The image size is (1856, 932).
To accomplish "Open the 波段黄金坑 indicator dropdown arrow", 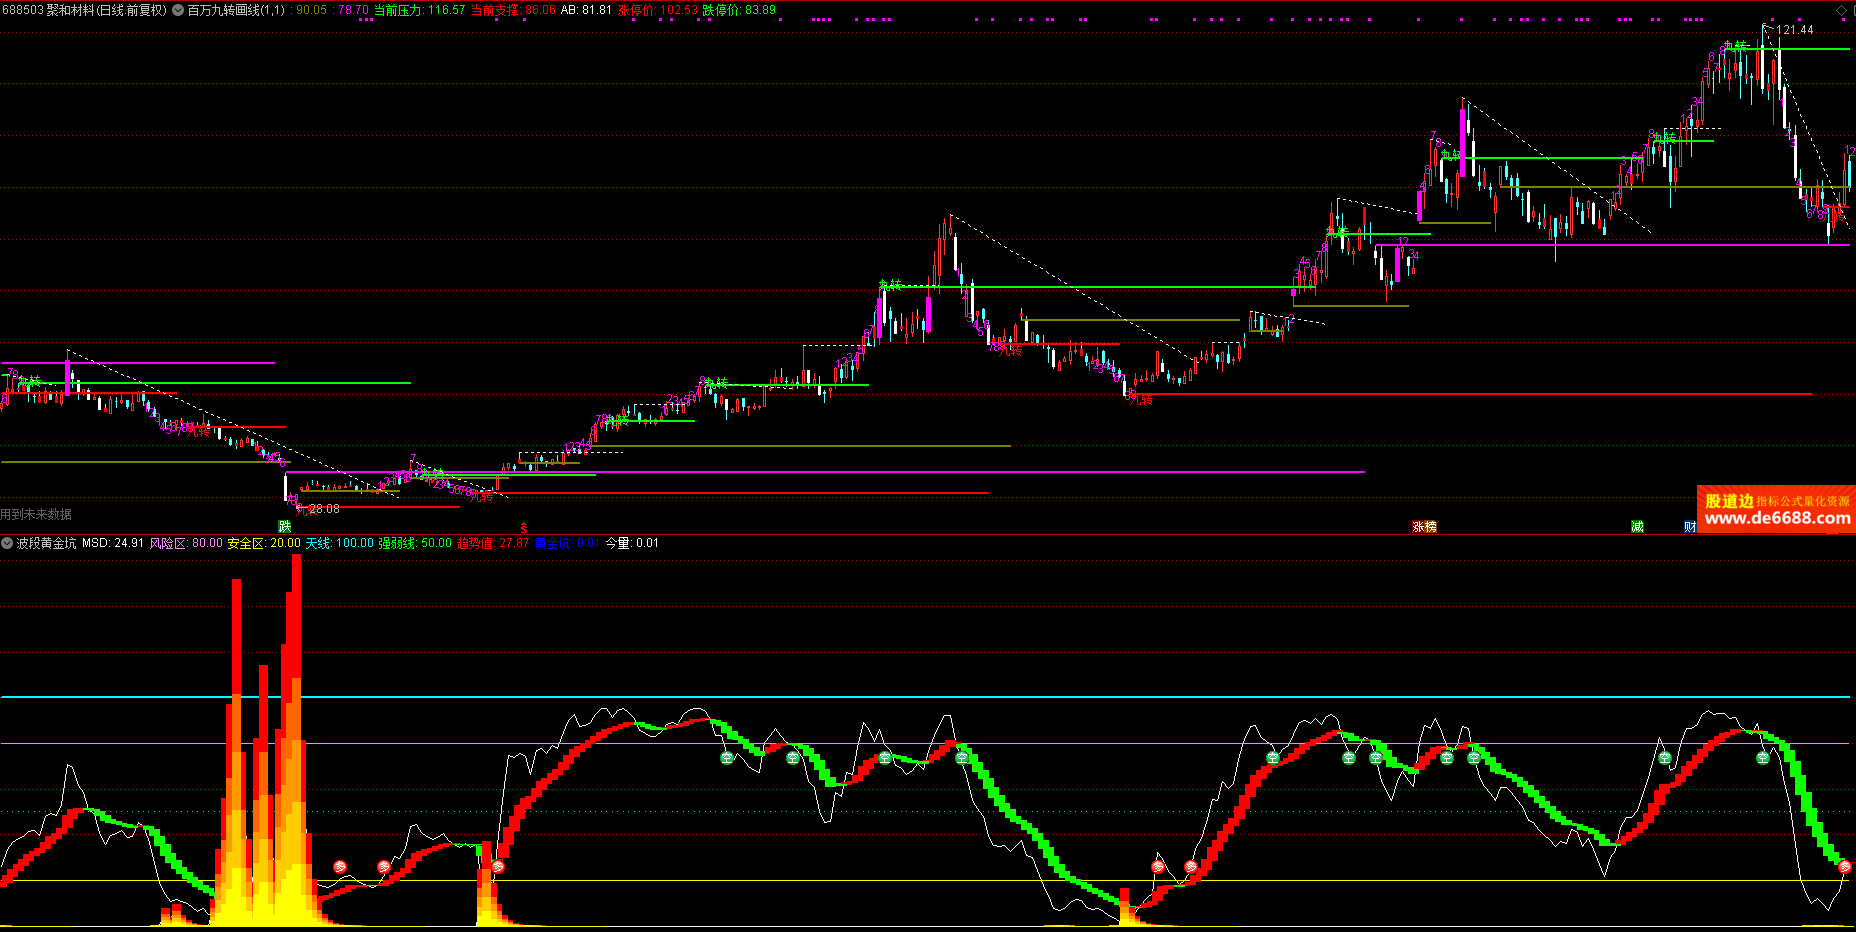I will (x=7, y=543).
